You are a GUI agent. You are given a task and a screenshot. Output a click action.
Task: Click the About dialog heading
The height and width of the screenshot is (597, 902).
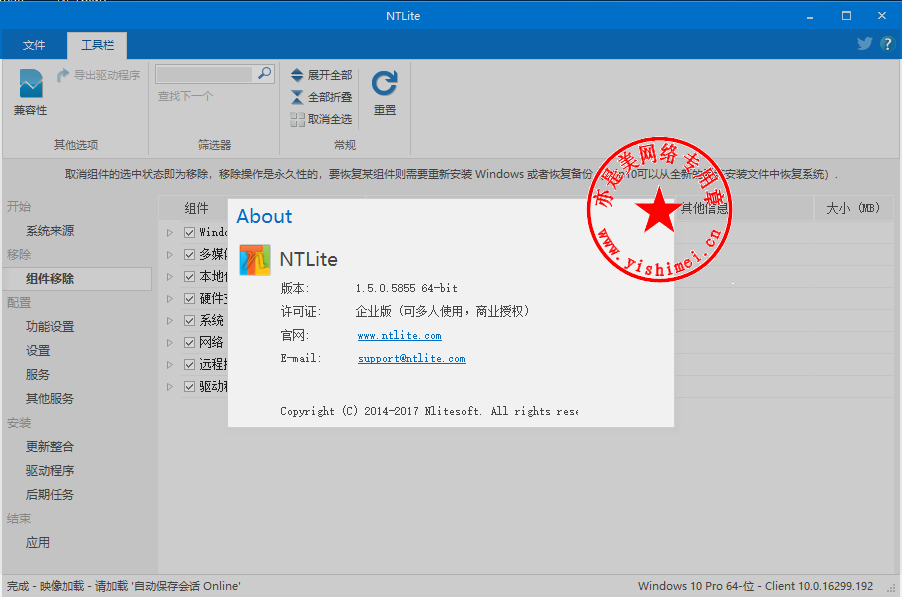(264, 217)
